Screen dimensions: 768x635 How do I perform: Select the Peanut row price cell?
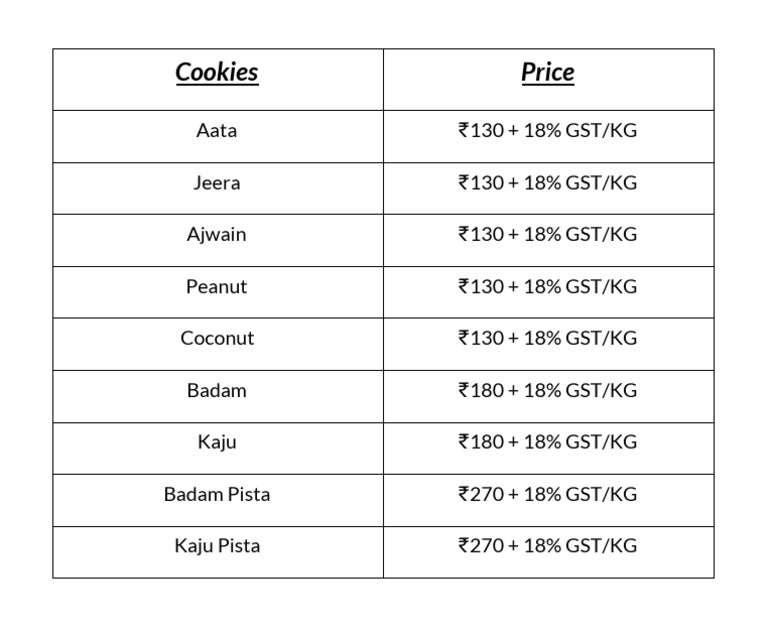(547, 287)
